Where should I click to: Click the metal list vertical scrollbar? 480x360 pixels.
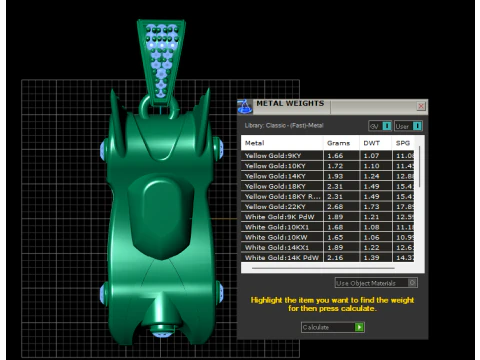[419, 167]
